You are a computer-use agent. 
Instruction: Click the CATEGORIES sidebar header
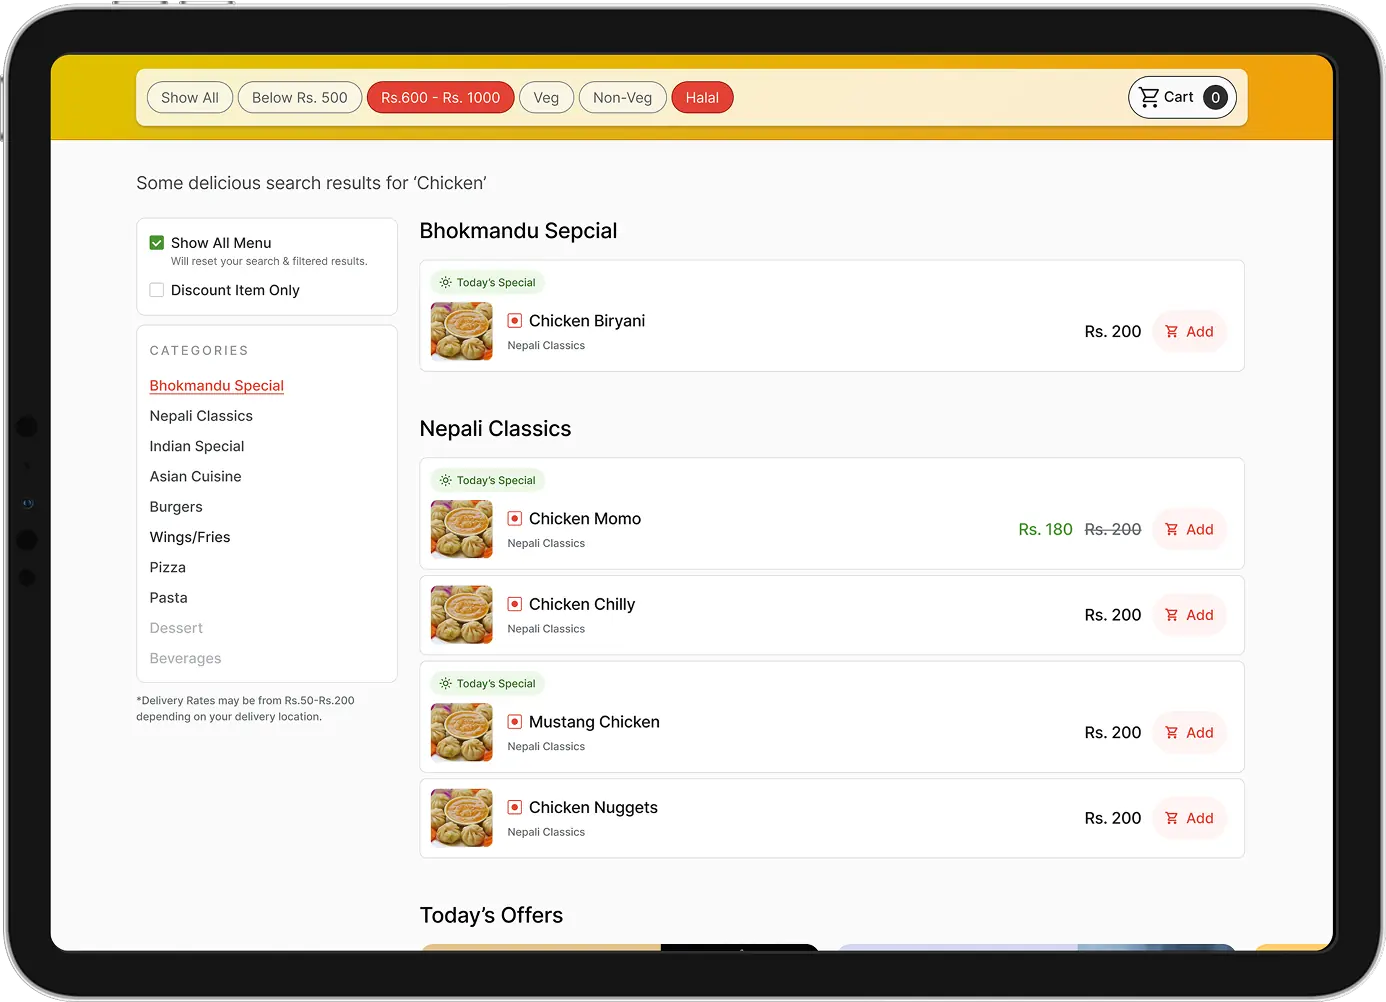(199, 351)
